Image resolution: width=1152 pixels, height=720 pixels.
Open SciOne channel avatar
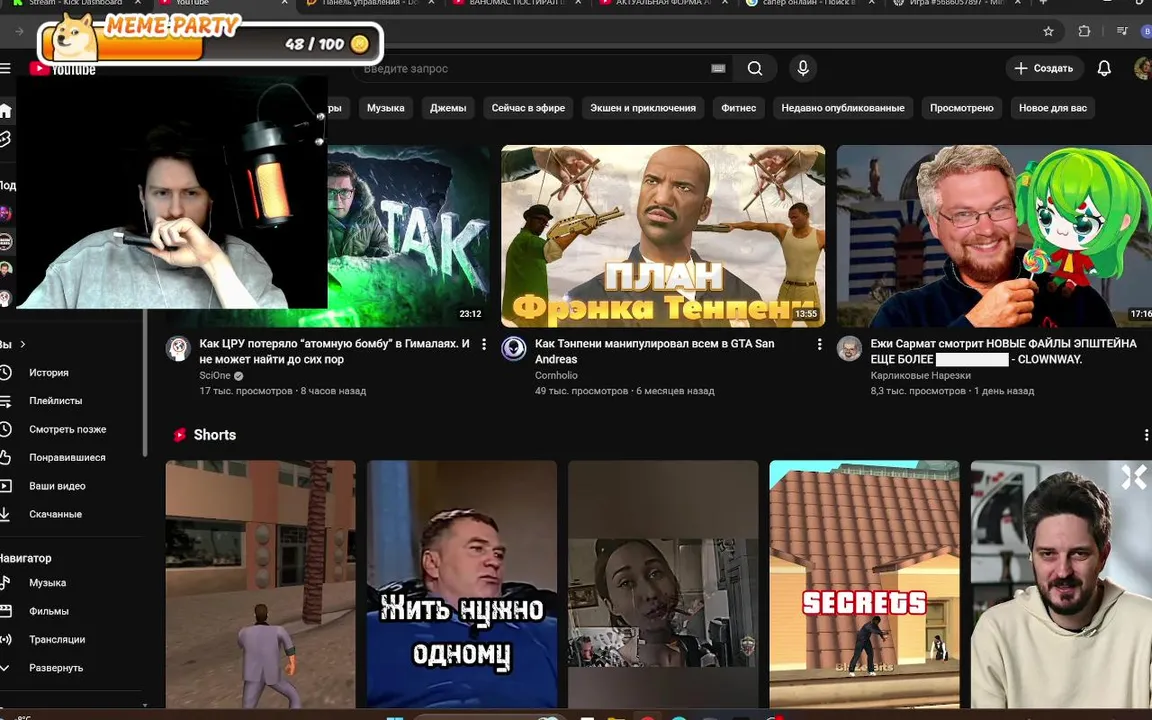[178, 348]
